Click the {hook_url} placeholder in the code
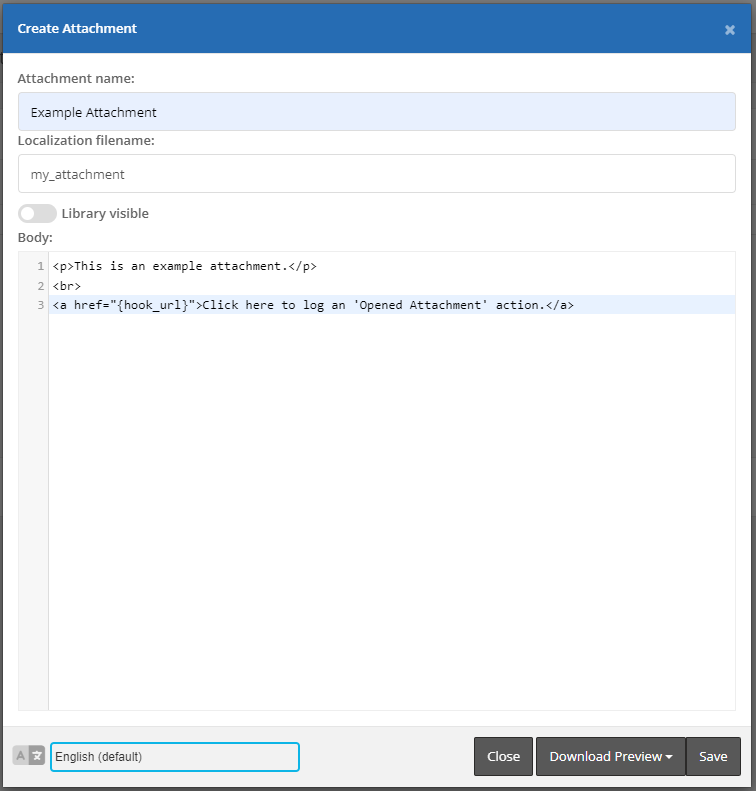This screenshot has width=756, height=791. (153, 305)
